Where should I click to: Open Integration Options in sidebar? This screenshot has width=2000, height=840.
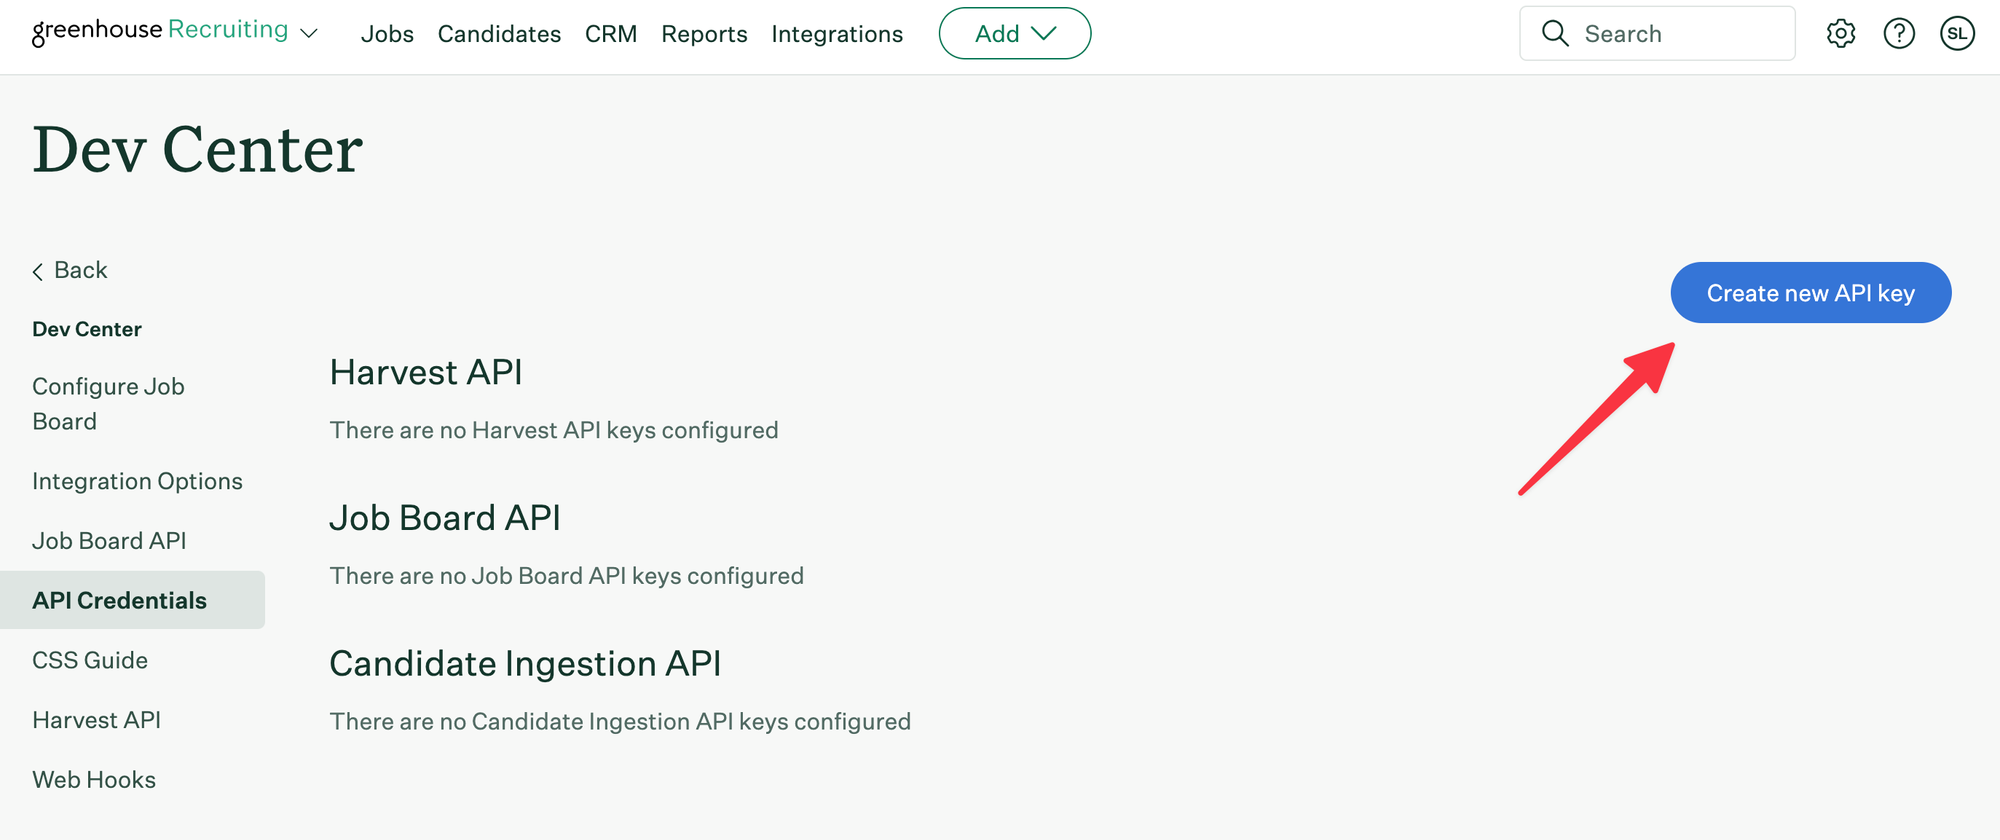[137, 481]
